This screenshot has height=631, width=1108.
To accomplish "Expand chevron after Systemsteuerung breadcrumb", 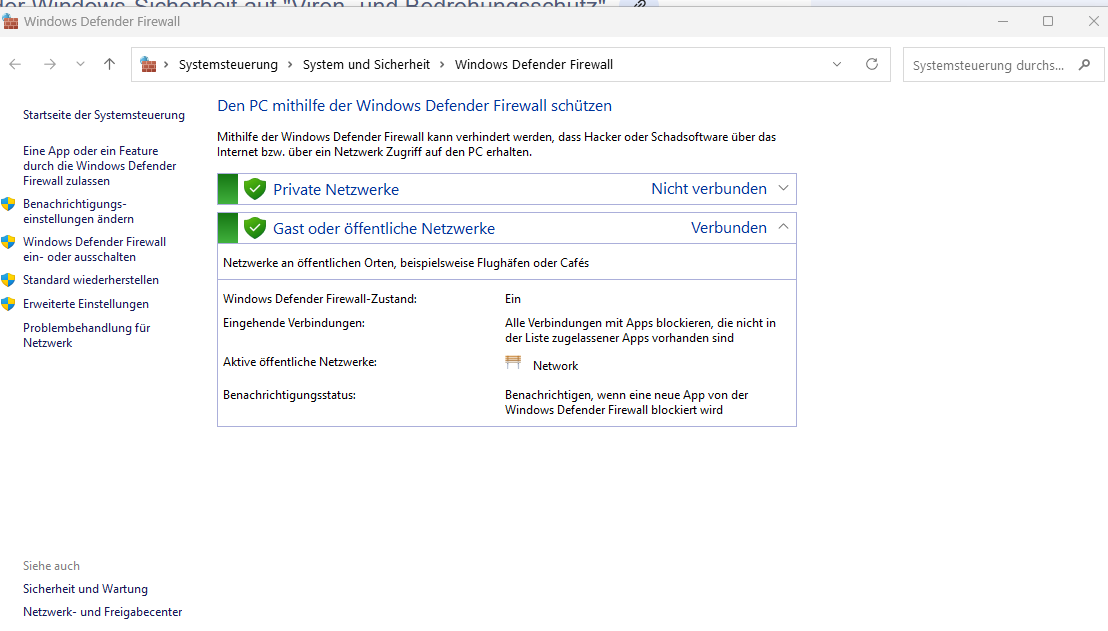I will (x=290, y=64).
